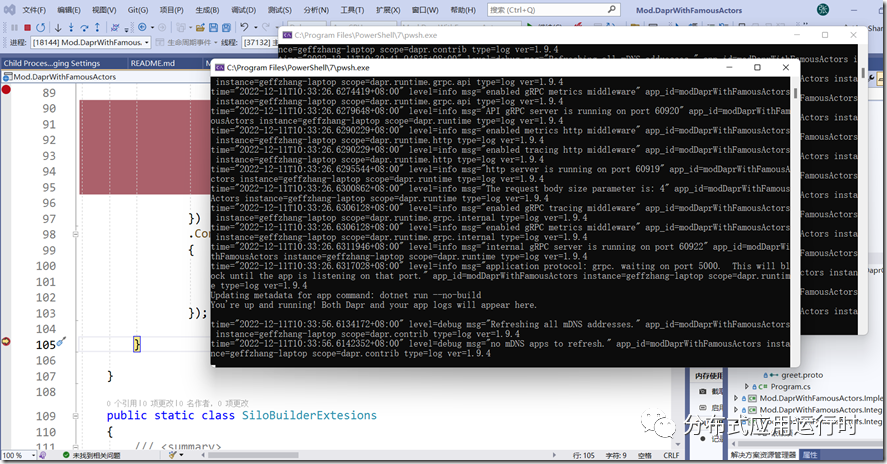Open the Tools (工具) menu
This screenshot has width=887, height=464.
pyautogui.click(x=352, y=10)
